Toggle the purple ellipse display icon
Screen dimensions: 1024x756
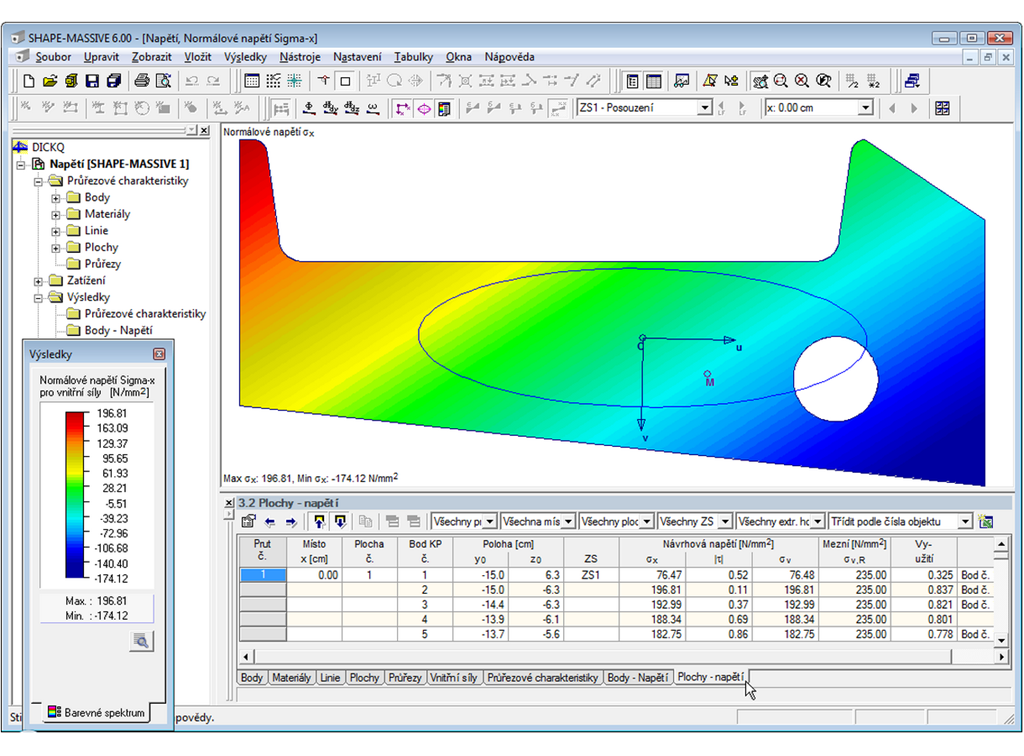pyautogui.click(x=424, y=108)
